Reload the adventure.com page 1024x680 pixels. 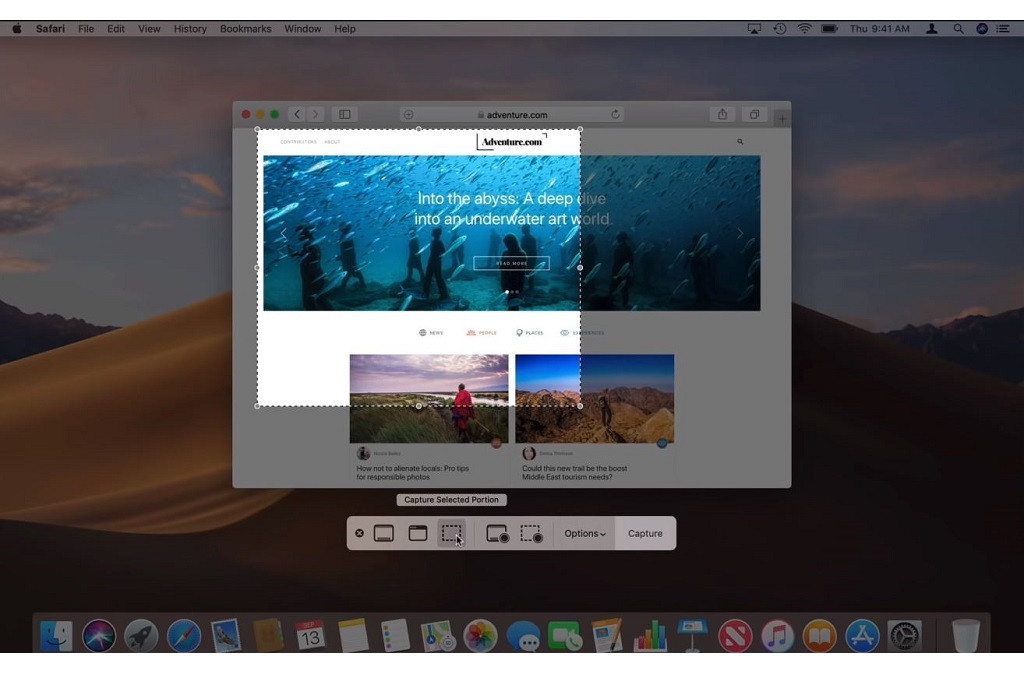pos(615,114)
